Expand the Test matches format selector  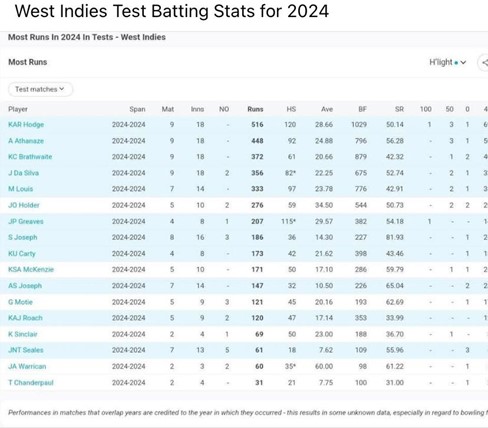click(x=40, y=89)
